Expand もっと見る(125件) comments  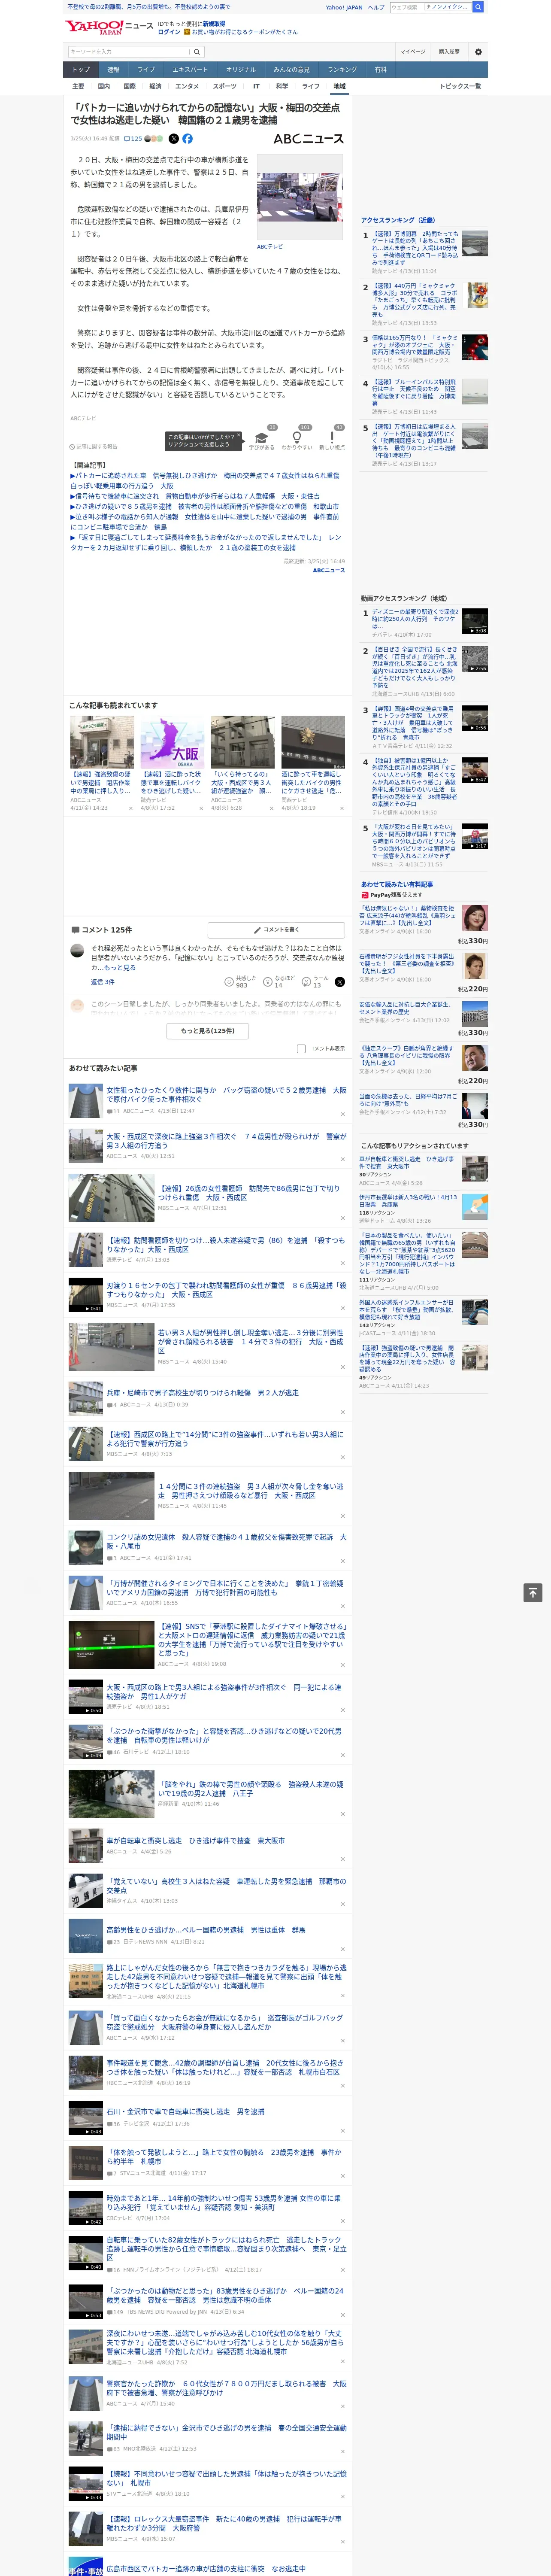tap(208, 1031)
